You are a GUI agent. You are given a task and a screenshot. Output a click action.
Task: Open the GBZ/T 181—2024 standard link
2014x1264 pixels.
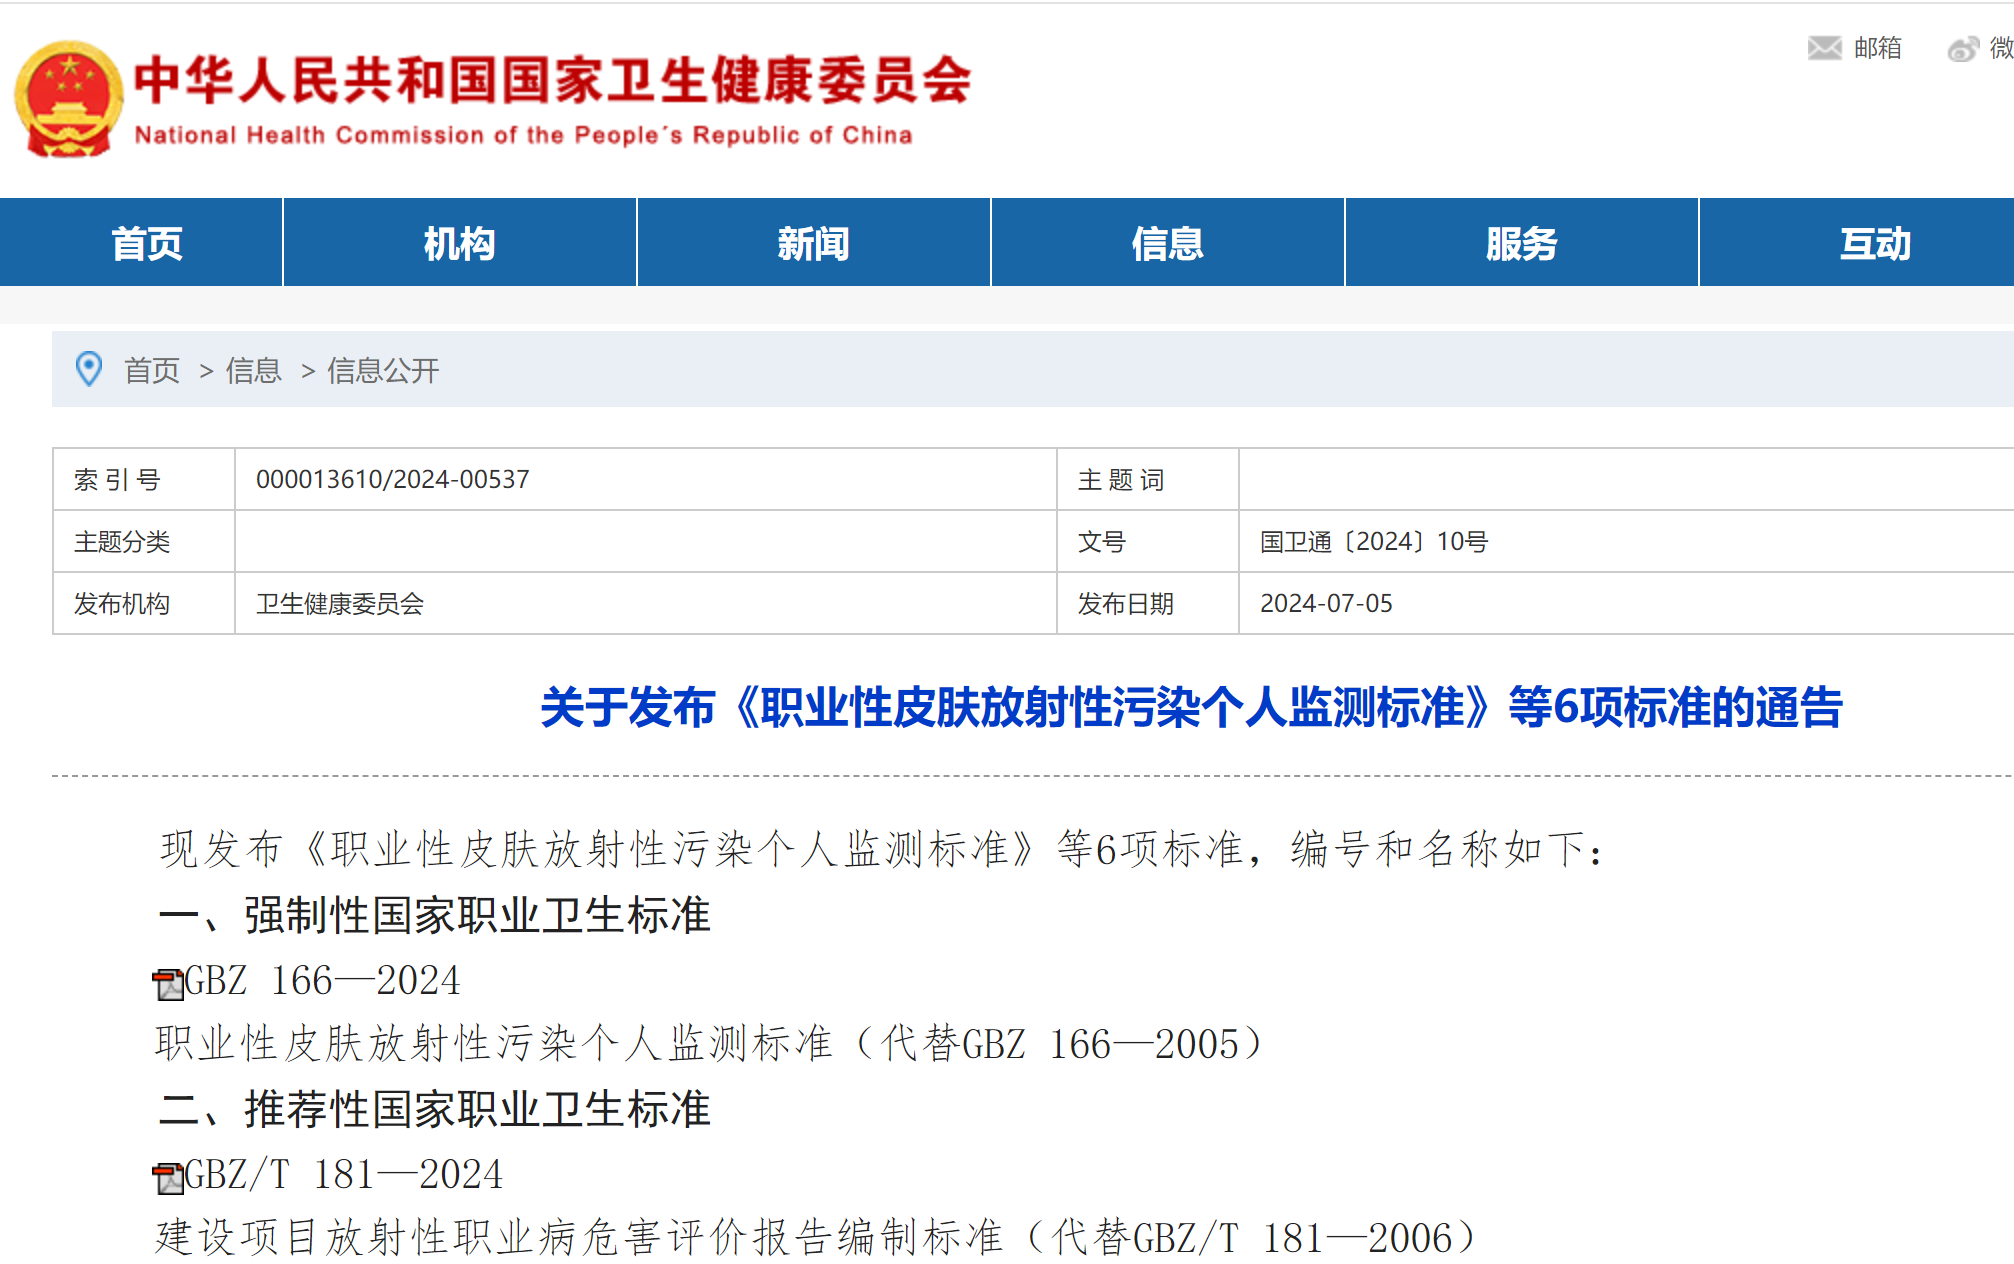pyautogui.click(x=343, y=1174)
